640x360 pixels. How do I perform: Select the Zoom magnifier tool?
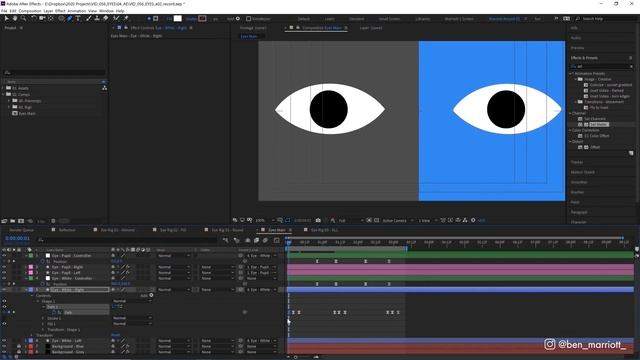coord(24,18)
